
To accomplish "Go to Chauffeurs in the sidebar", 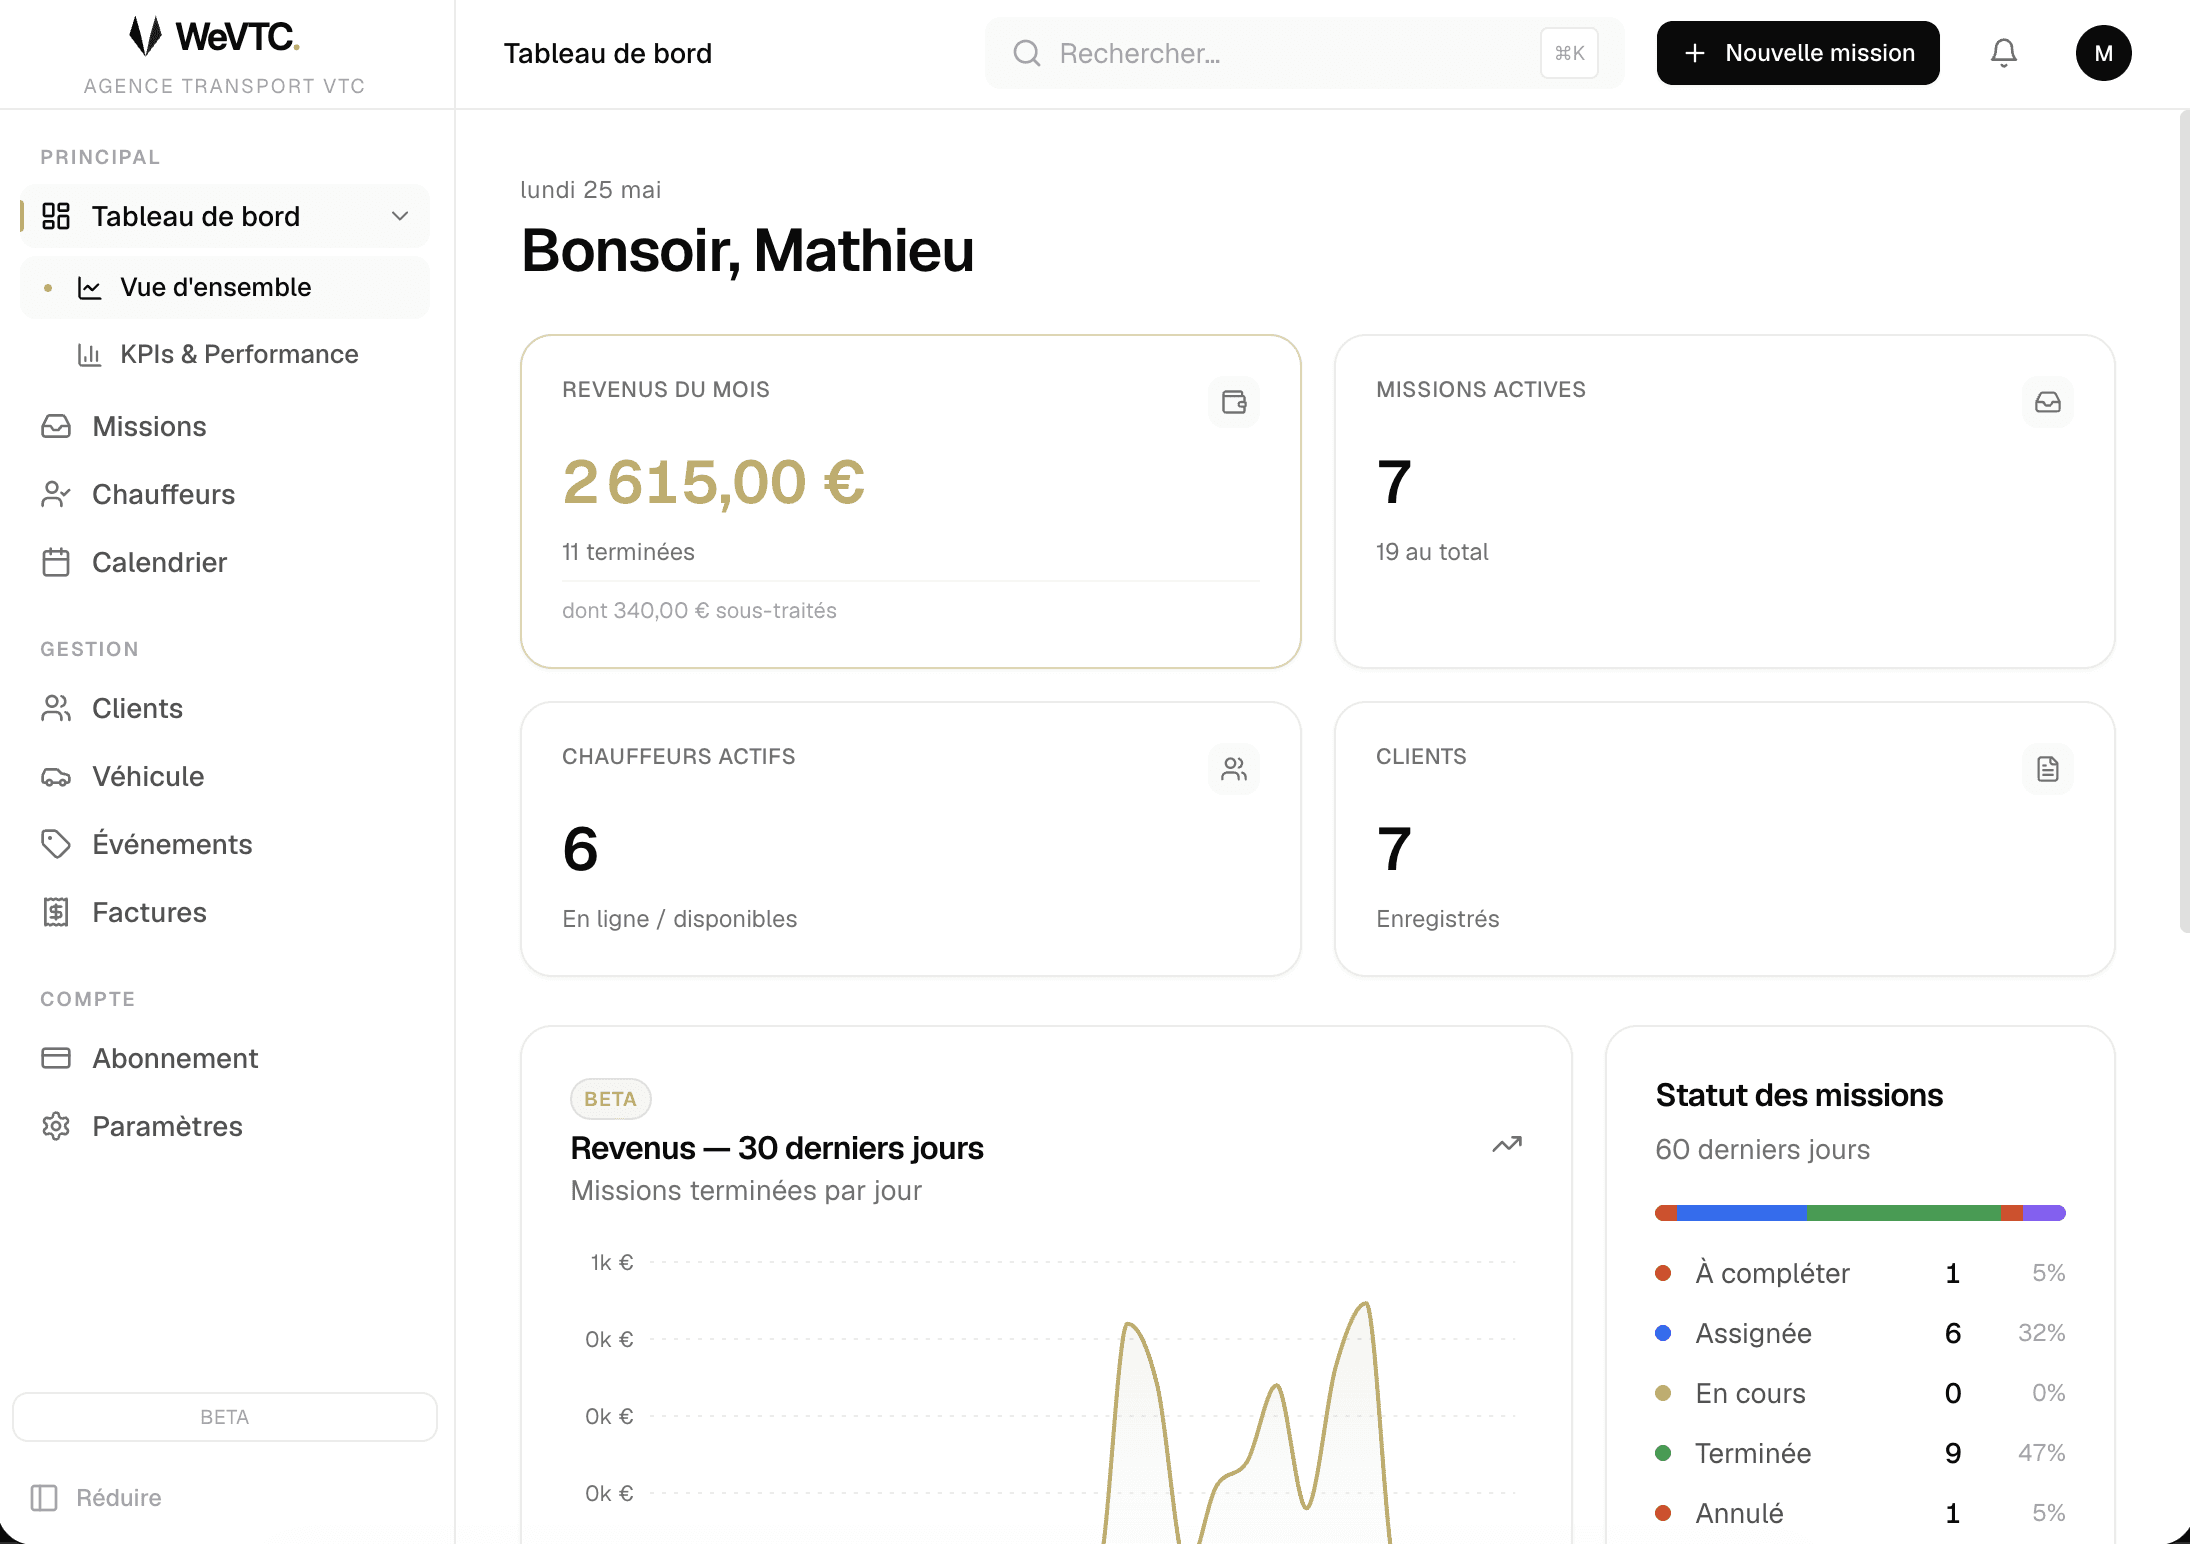I will tap(225, 494).
